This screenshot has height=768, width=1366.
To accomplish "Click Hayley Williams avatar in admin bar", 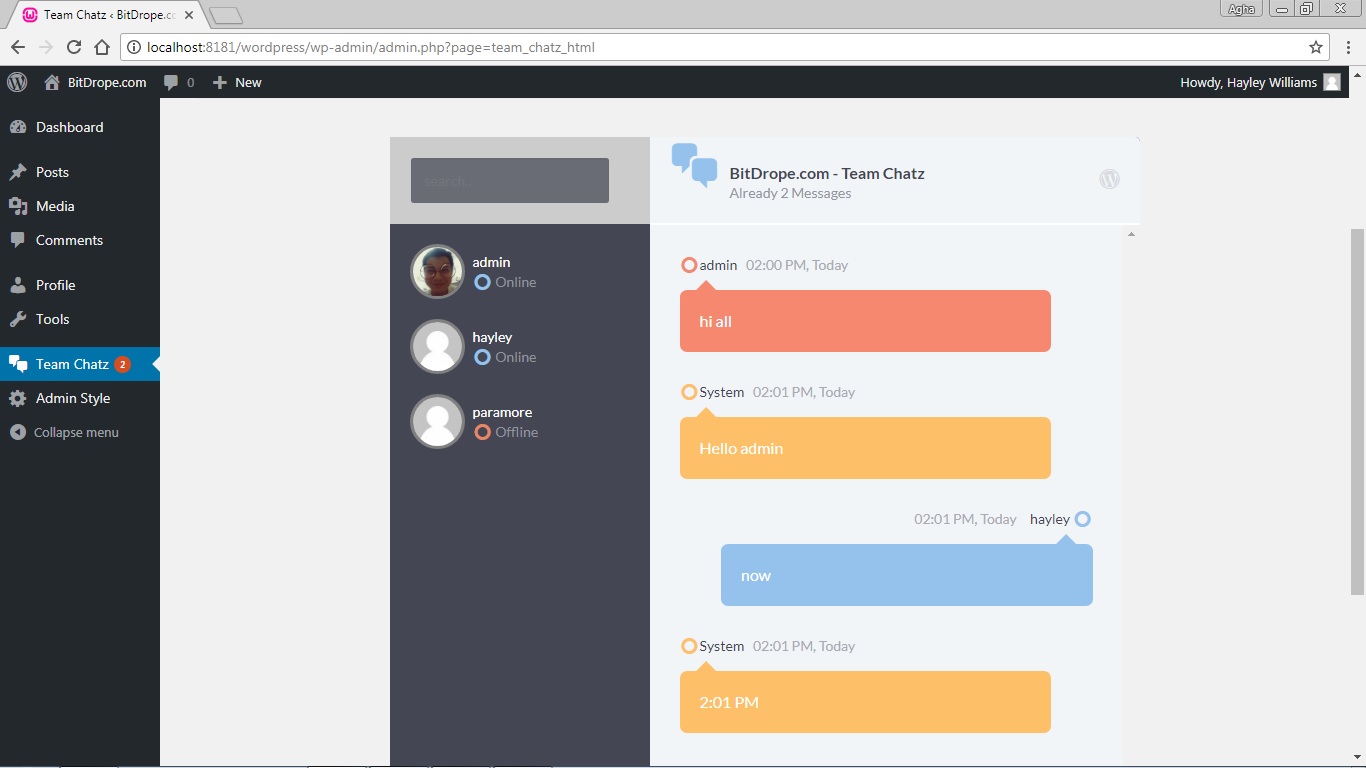I will point(1332,82).
